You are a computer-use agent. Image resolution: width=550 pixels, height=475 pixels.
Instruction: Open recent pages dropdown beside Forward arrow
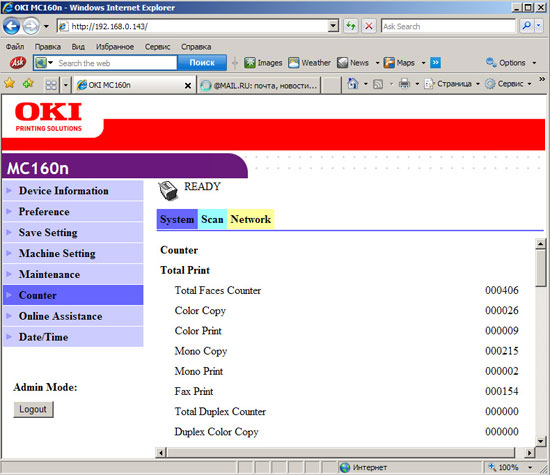tap(46, 26)
